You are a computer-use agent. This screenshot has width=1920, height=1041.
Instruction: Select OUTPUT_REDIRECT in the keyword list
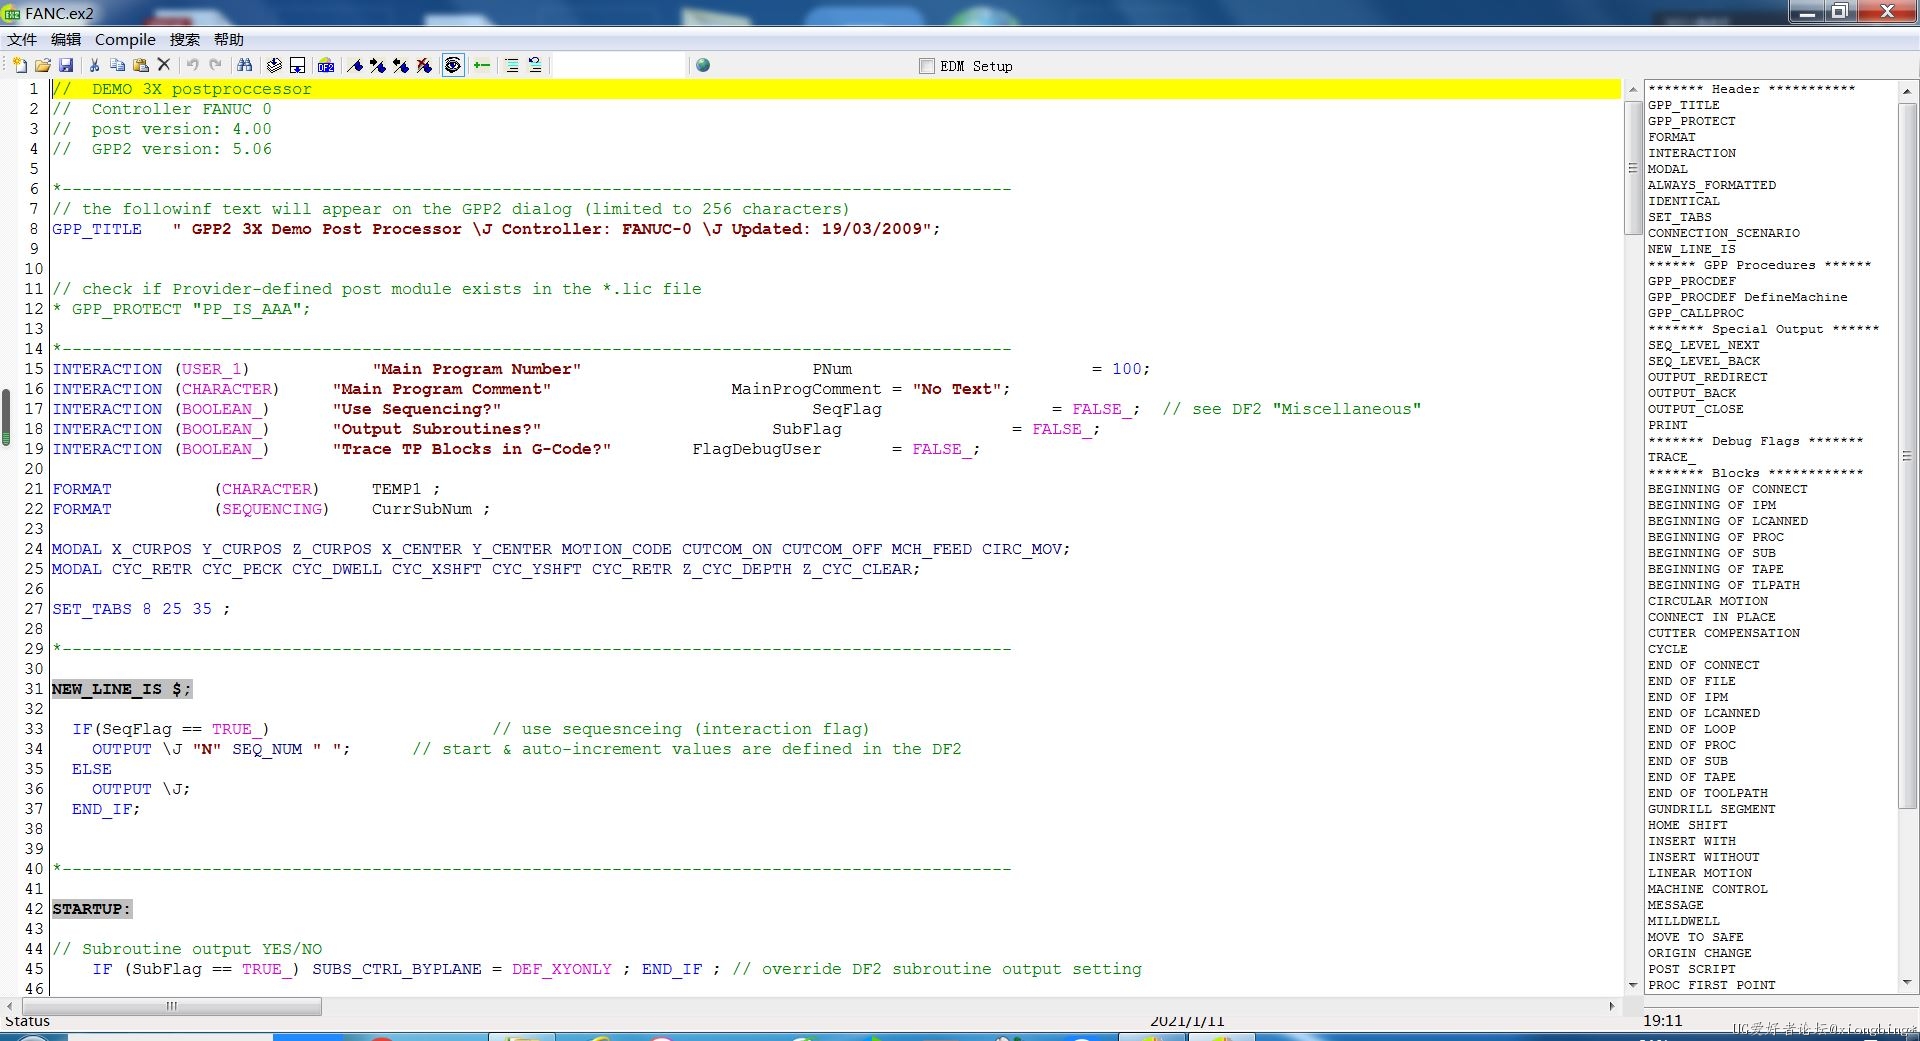pos(1708,377)
